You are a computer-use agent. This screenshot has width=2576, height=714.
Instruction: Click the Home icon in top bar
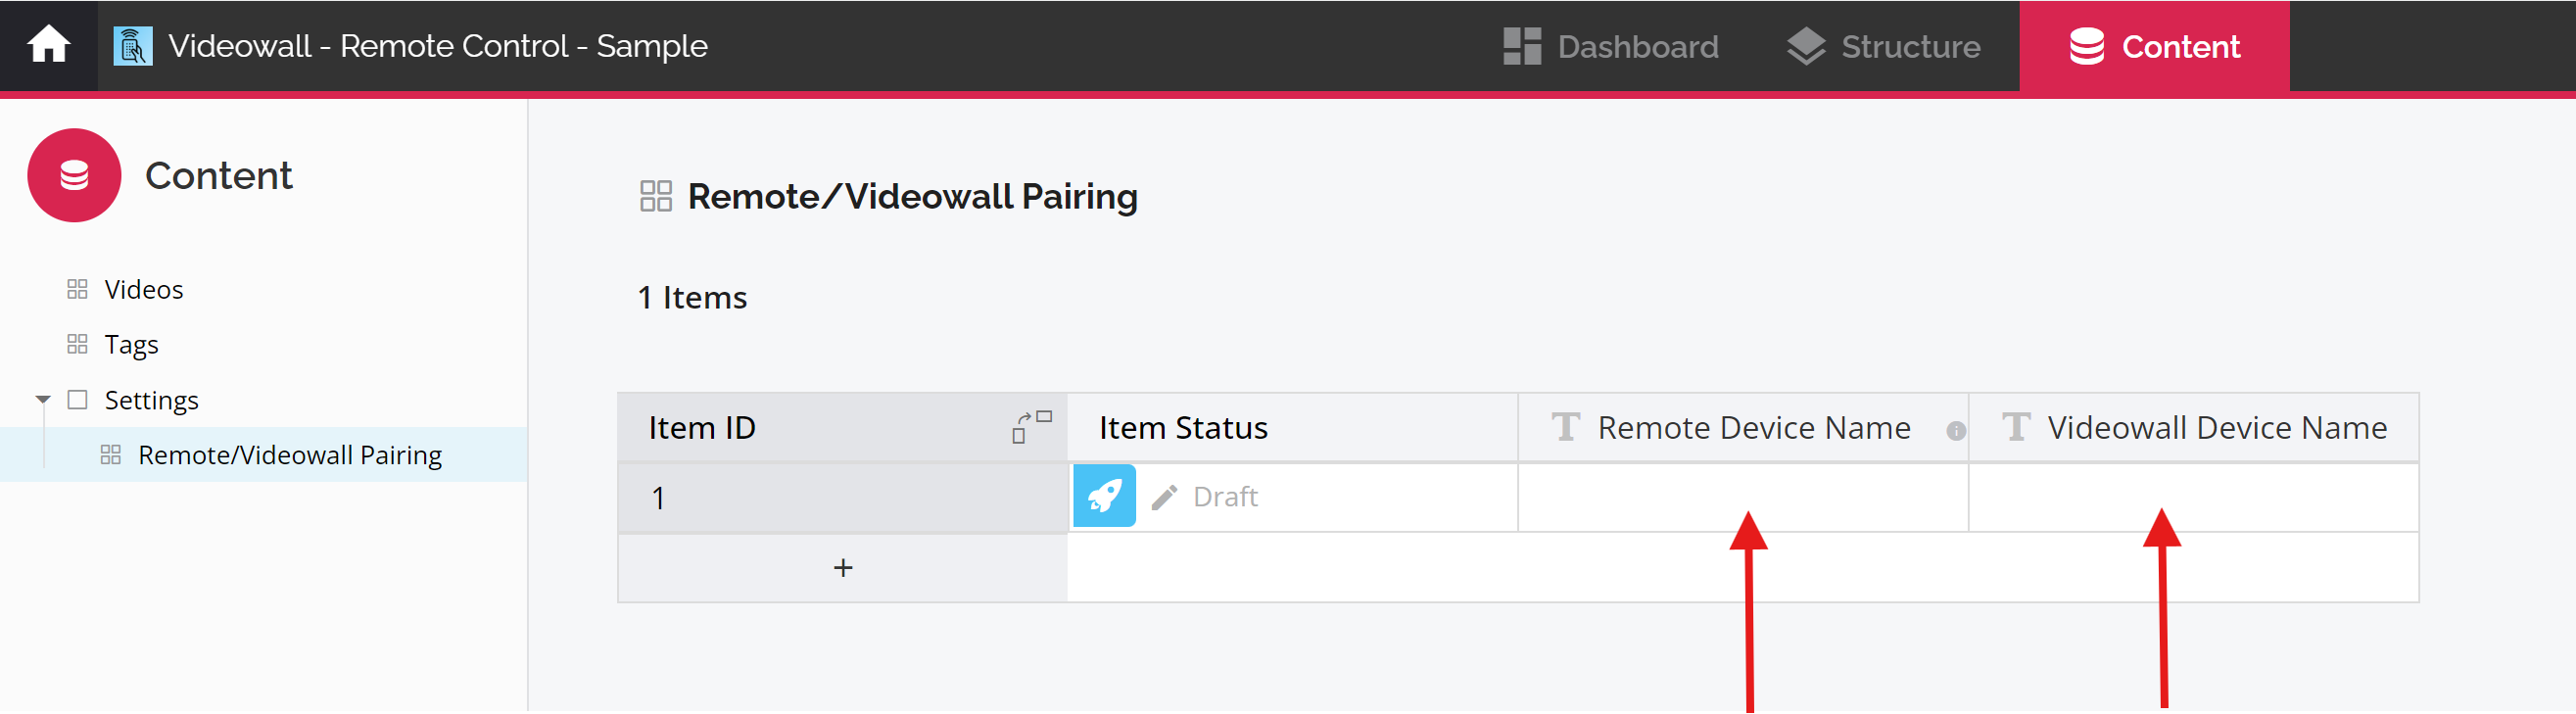[x=48, y=46]
